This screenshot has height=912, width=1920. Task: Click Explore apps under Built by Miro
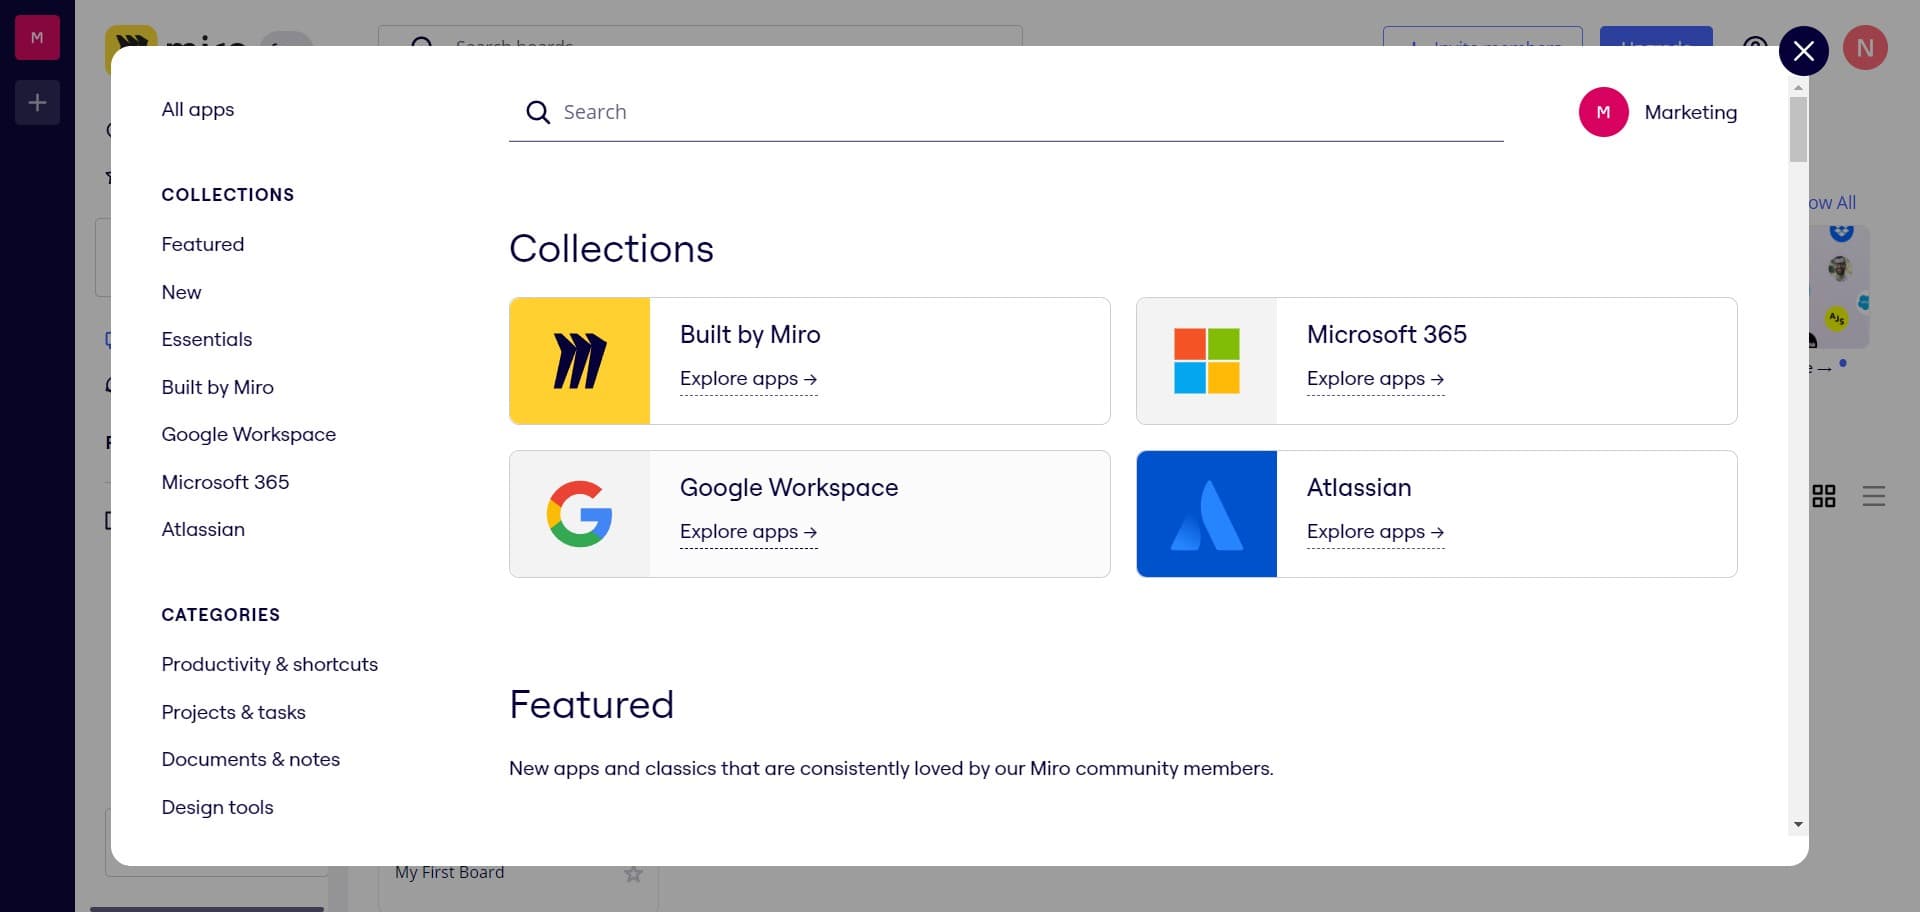click(x=747, y=378)
